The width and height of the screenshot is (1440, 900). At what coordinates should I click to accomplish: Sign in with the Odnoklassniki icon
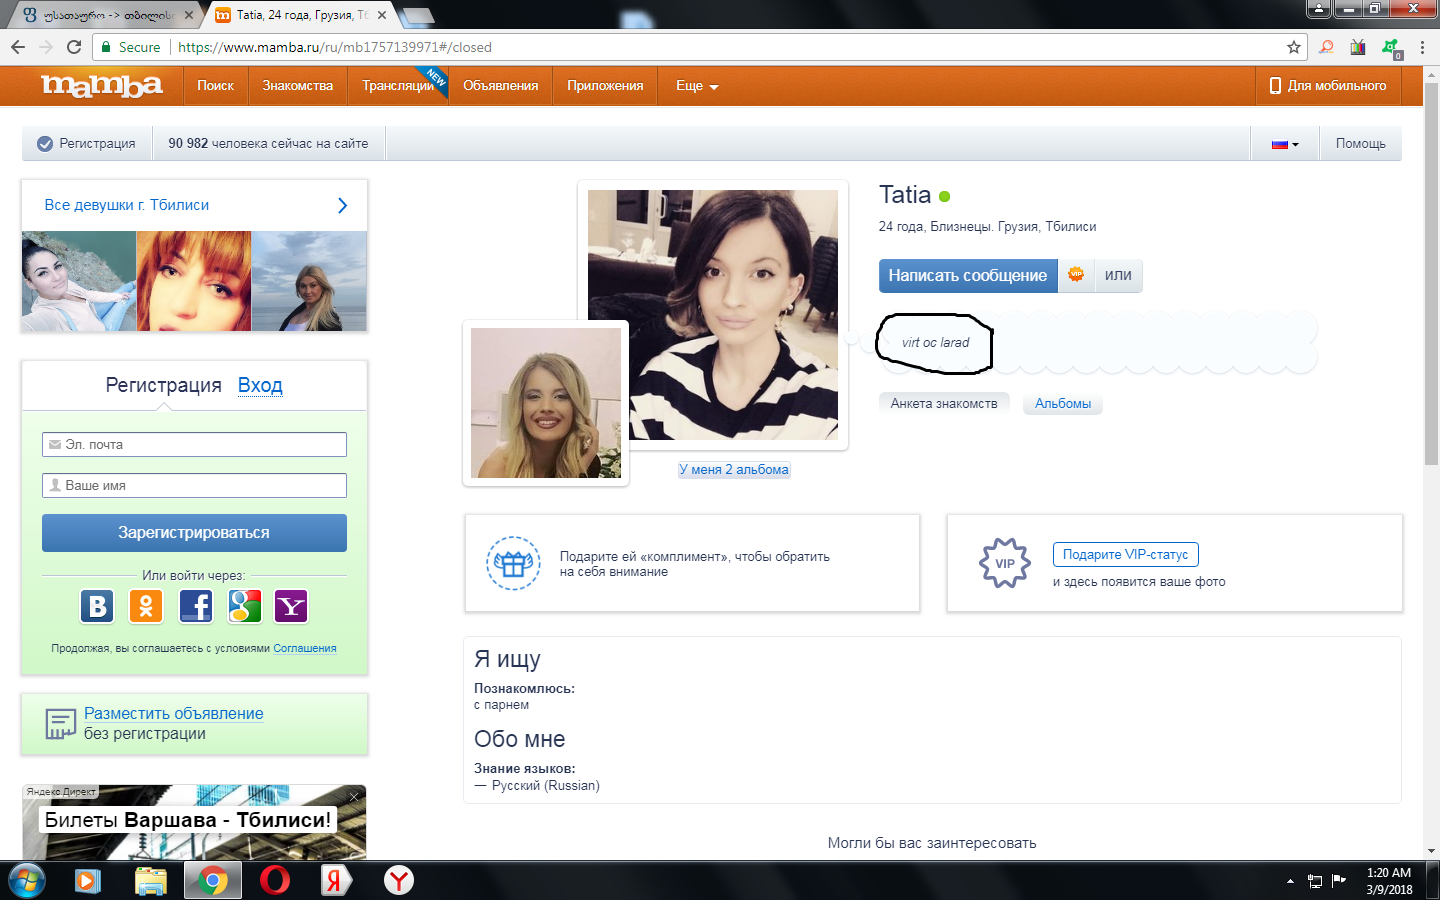pyautogui.click(x=146, y=606)
